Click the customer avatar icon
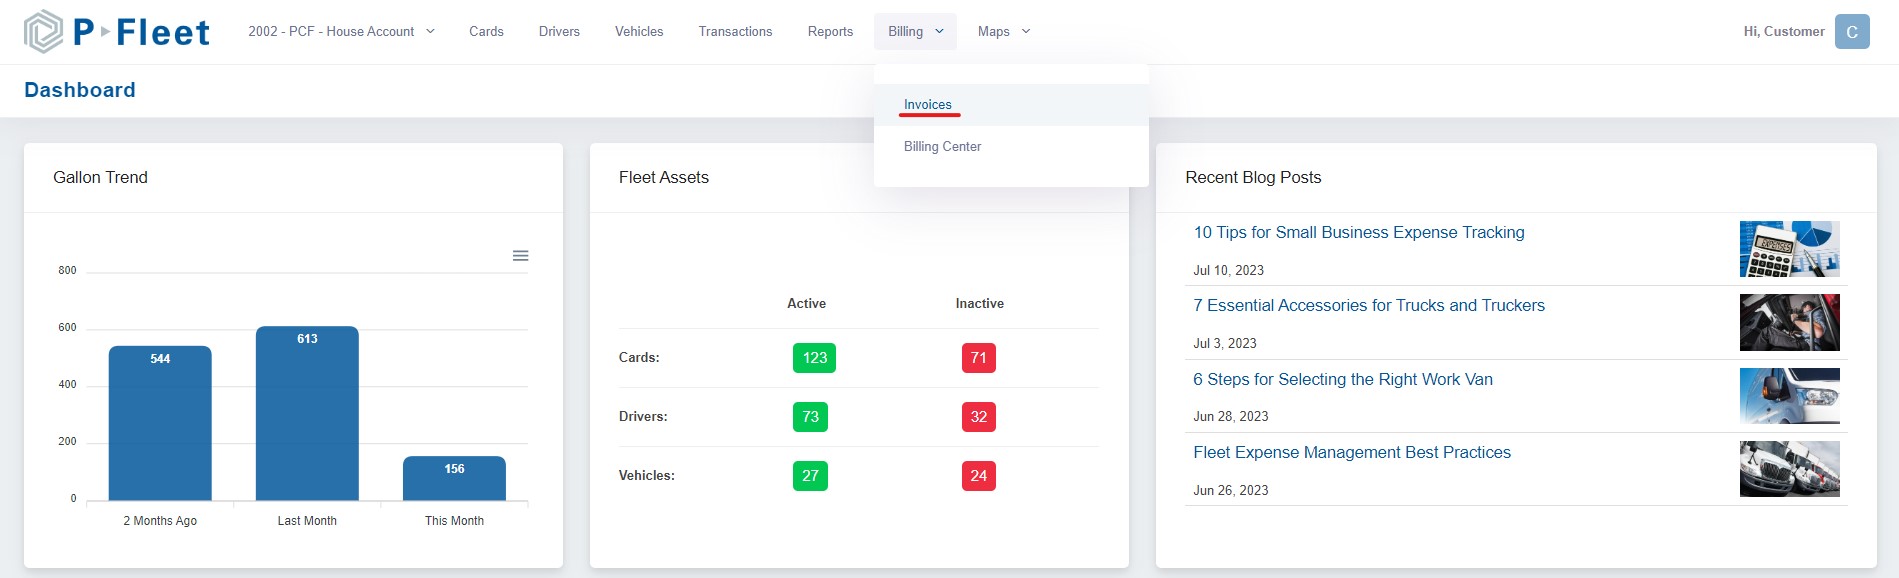The height and width of the screenshot is (578, 1899). (x=1852, y=32)
